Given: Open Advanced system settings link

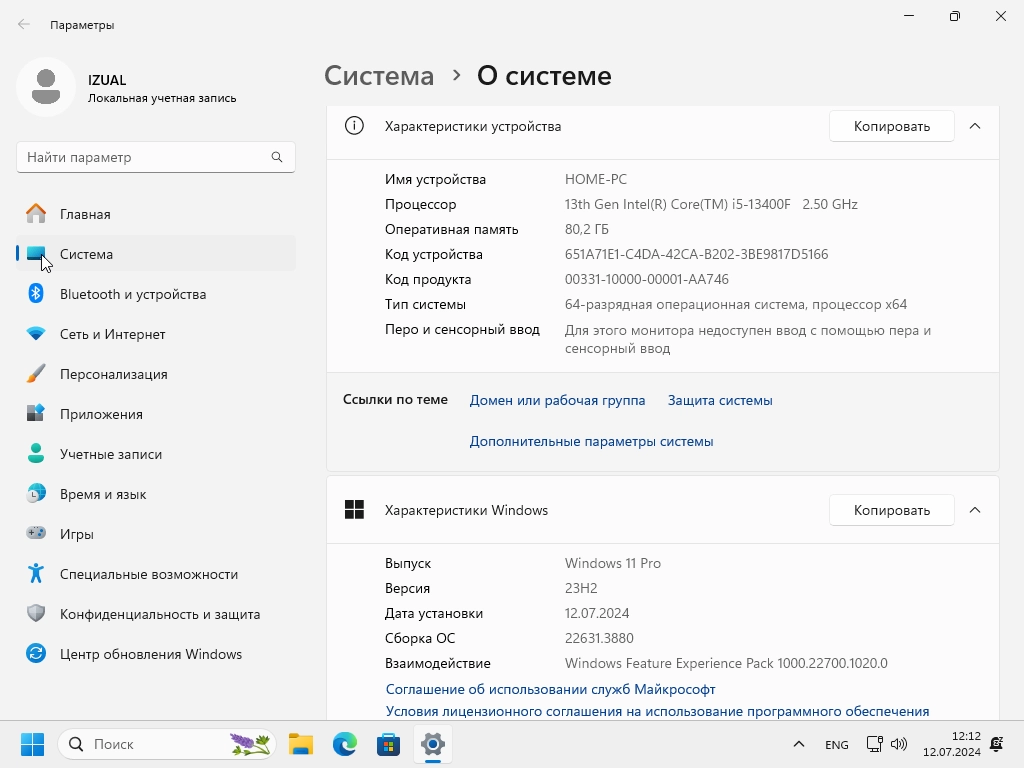Looking at the screenshot, I should [591, 441].
